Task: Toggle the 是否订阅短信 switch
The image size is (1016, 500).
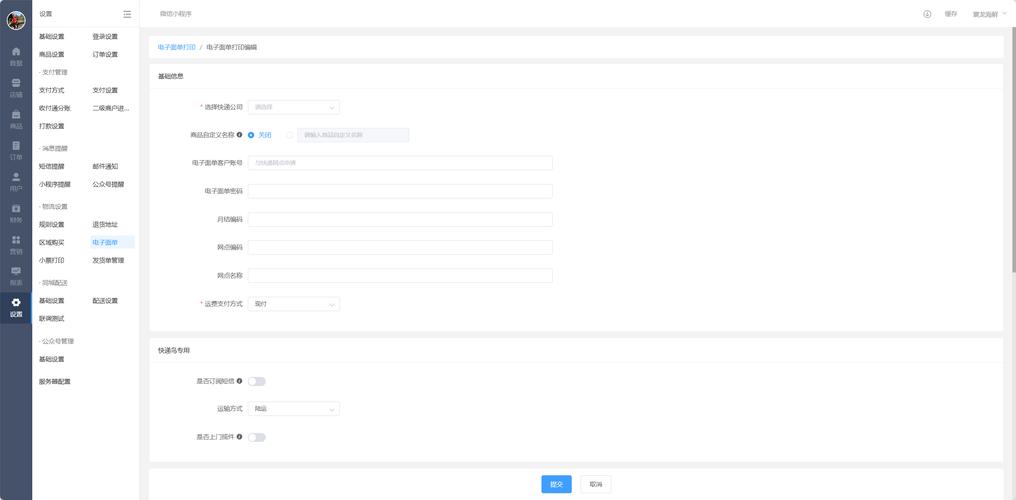Action: coord(257,381)
